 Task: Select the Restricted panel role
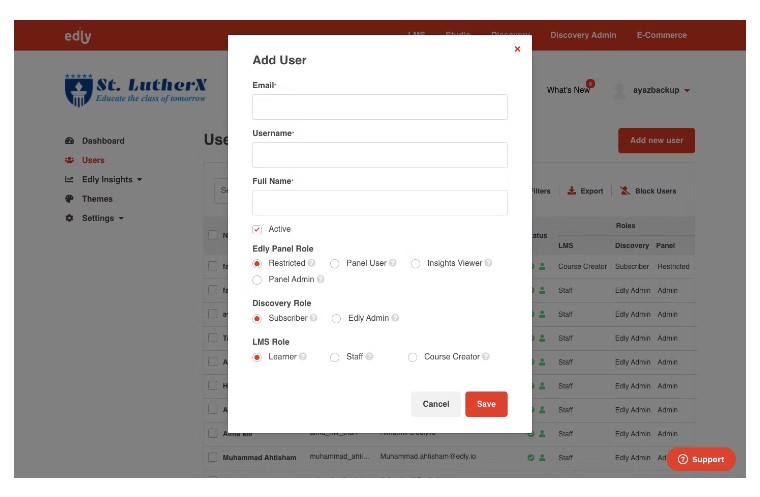click(x=257, y=263)
